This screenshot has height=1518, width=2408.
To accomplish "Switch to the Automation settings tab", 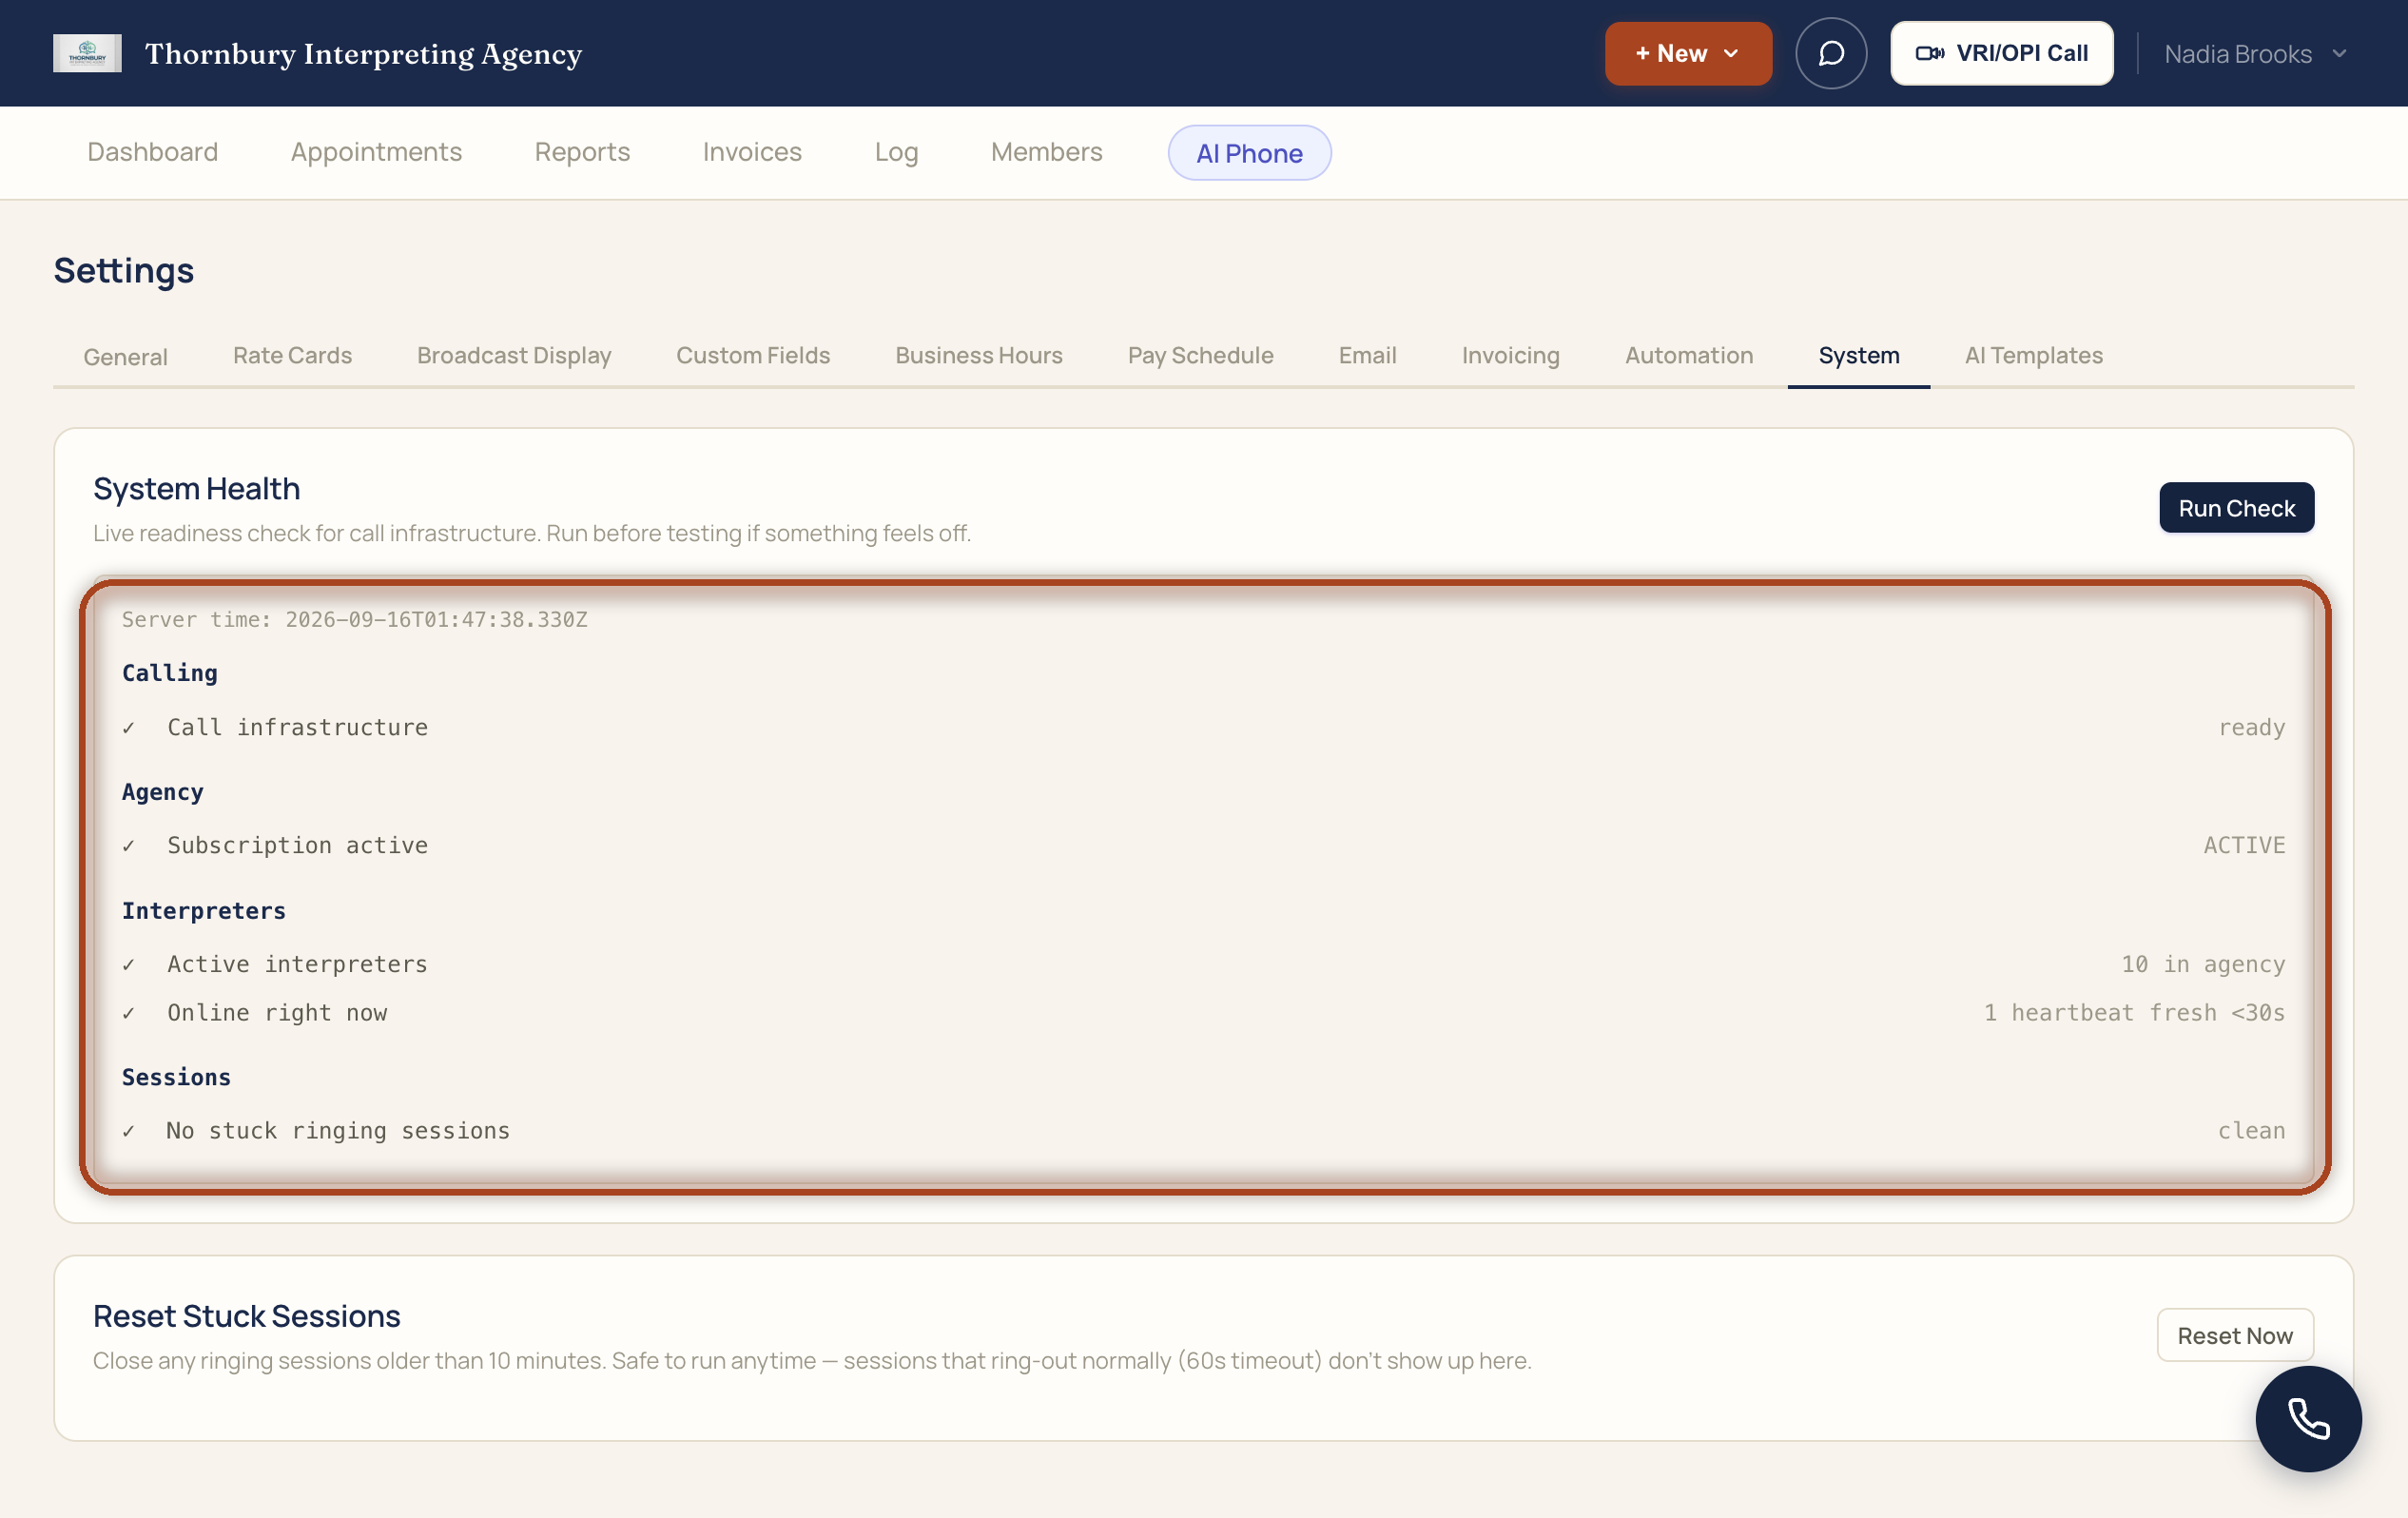I will pos(1689,355).
